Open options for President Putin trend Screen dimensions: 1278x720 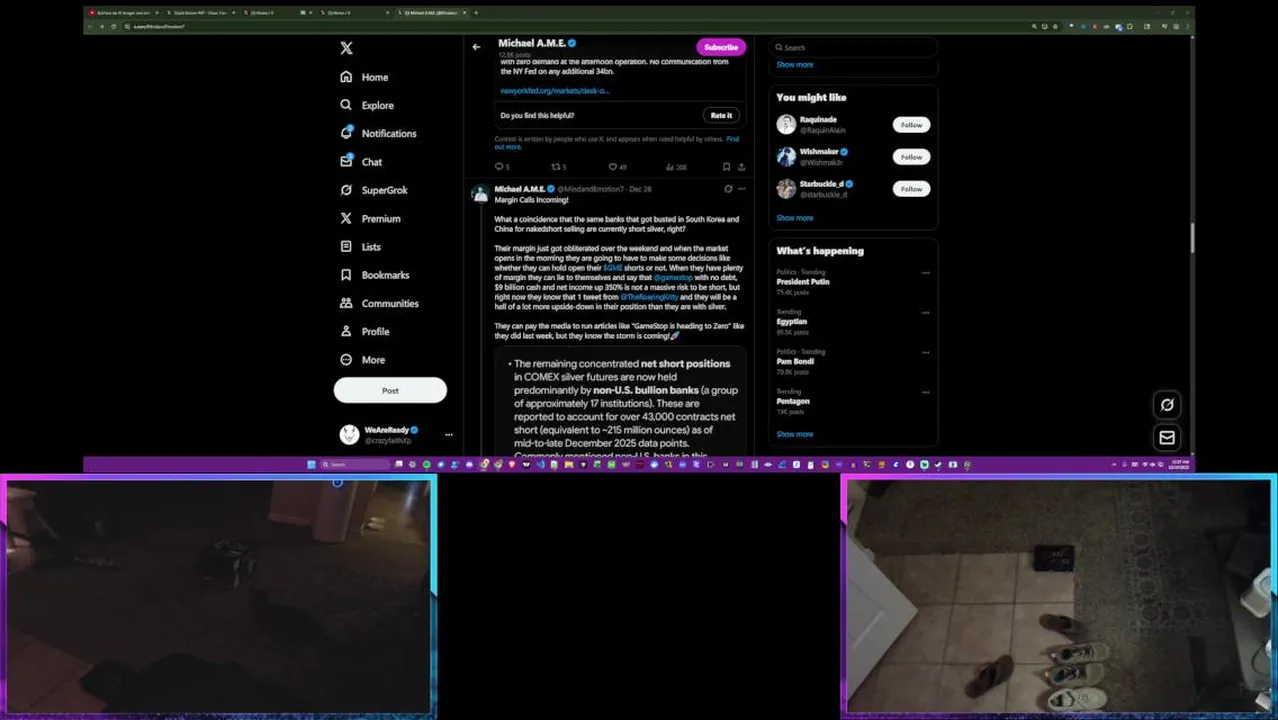(925, 273)
